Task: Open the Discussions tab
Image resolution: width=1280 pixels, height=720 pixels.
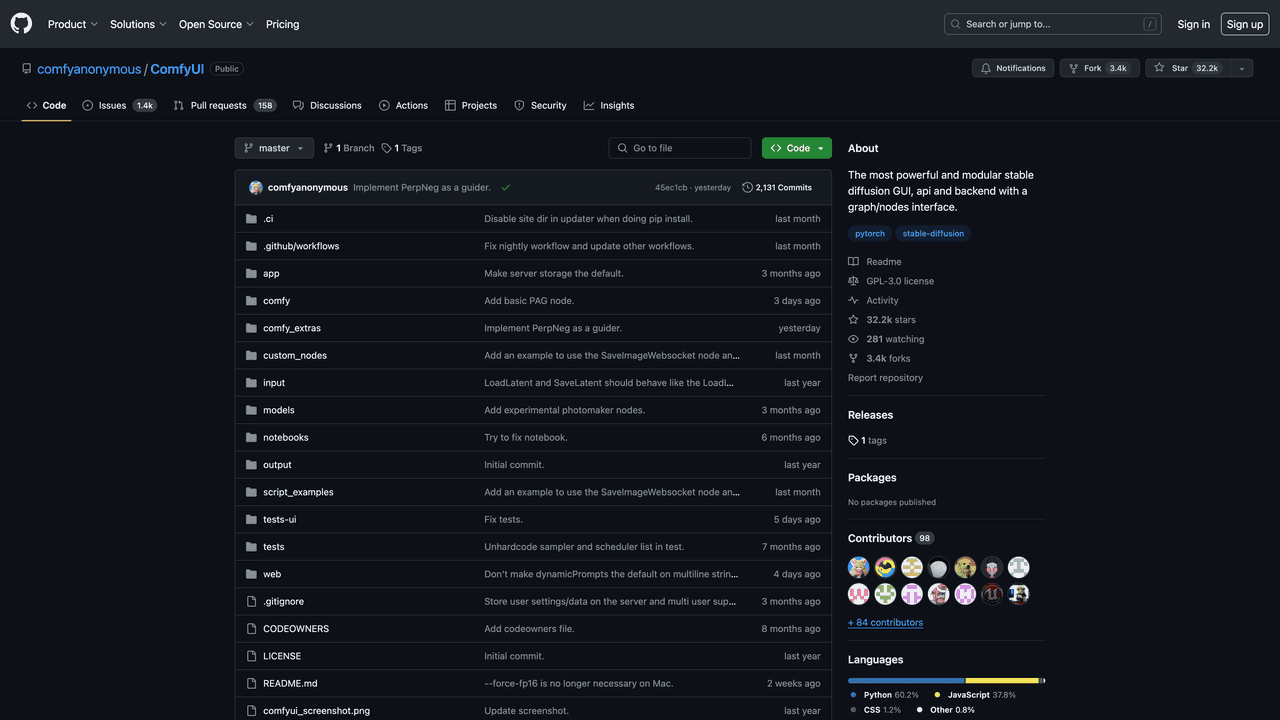Action: 327,105
